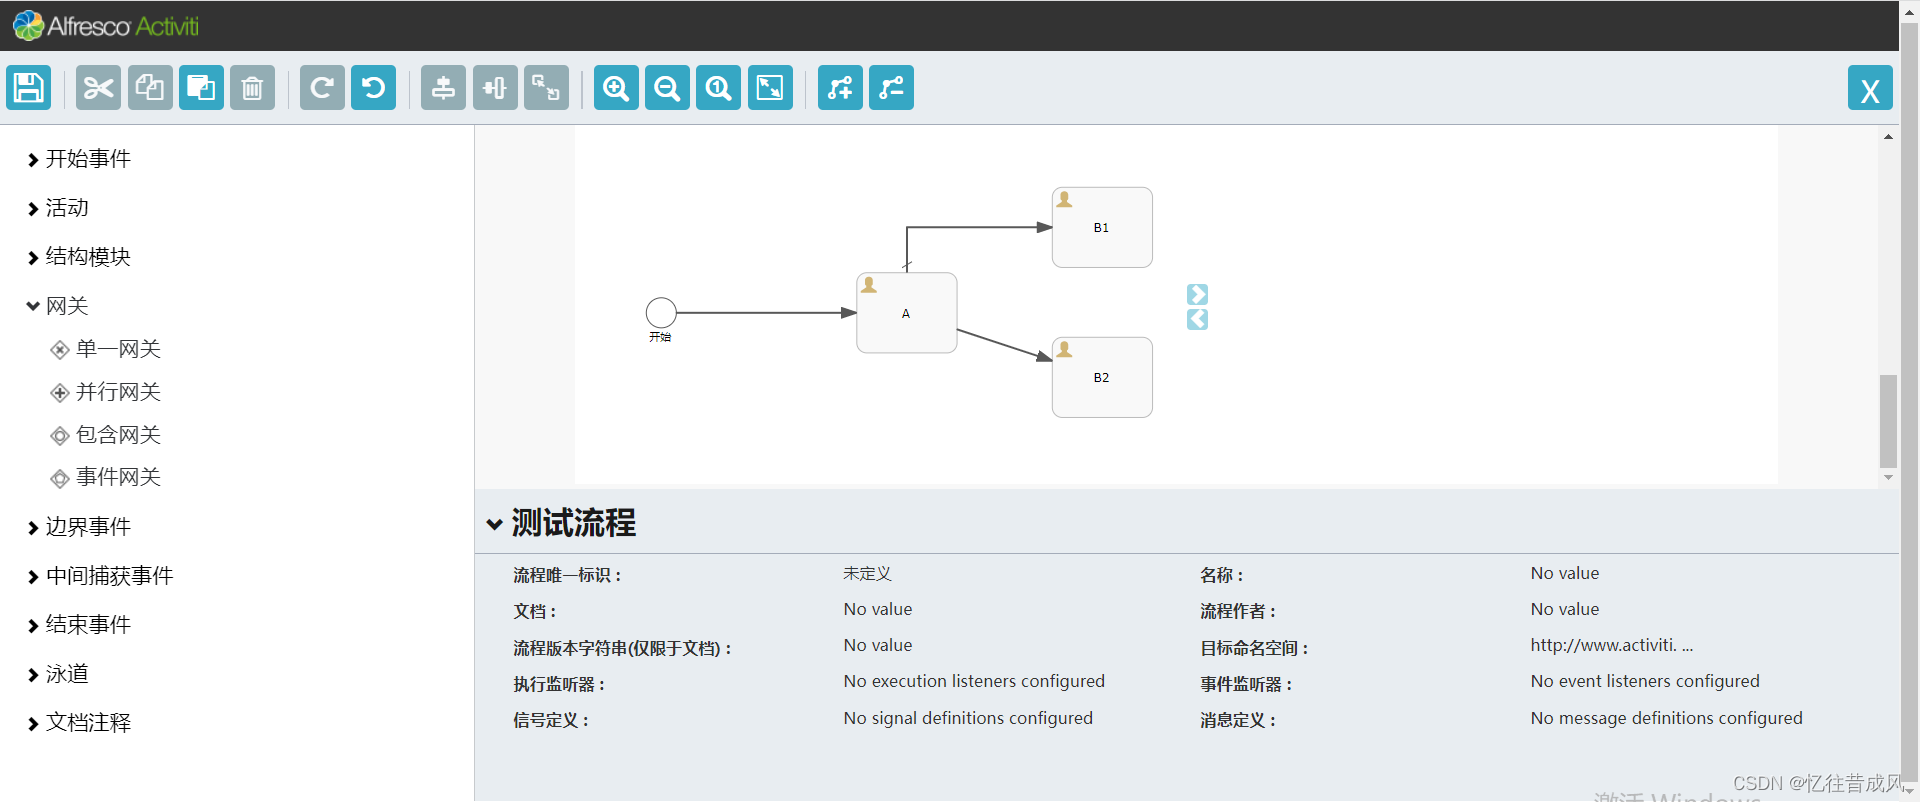Screen dimensions: 1920x802
Task: Edit the 名称 property value
Action: click(x=1565, y=574)
